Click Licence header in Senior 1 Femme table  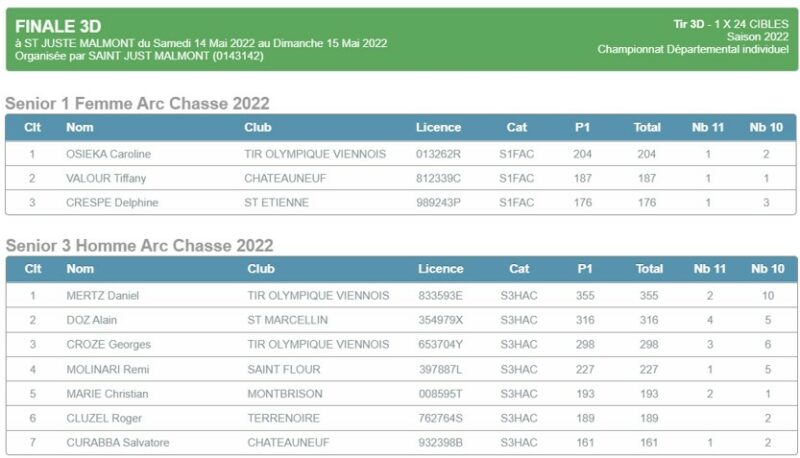pos(438,127)
